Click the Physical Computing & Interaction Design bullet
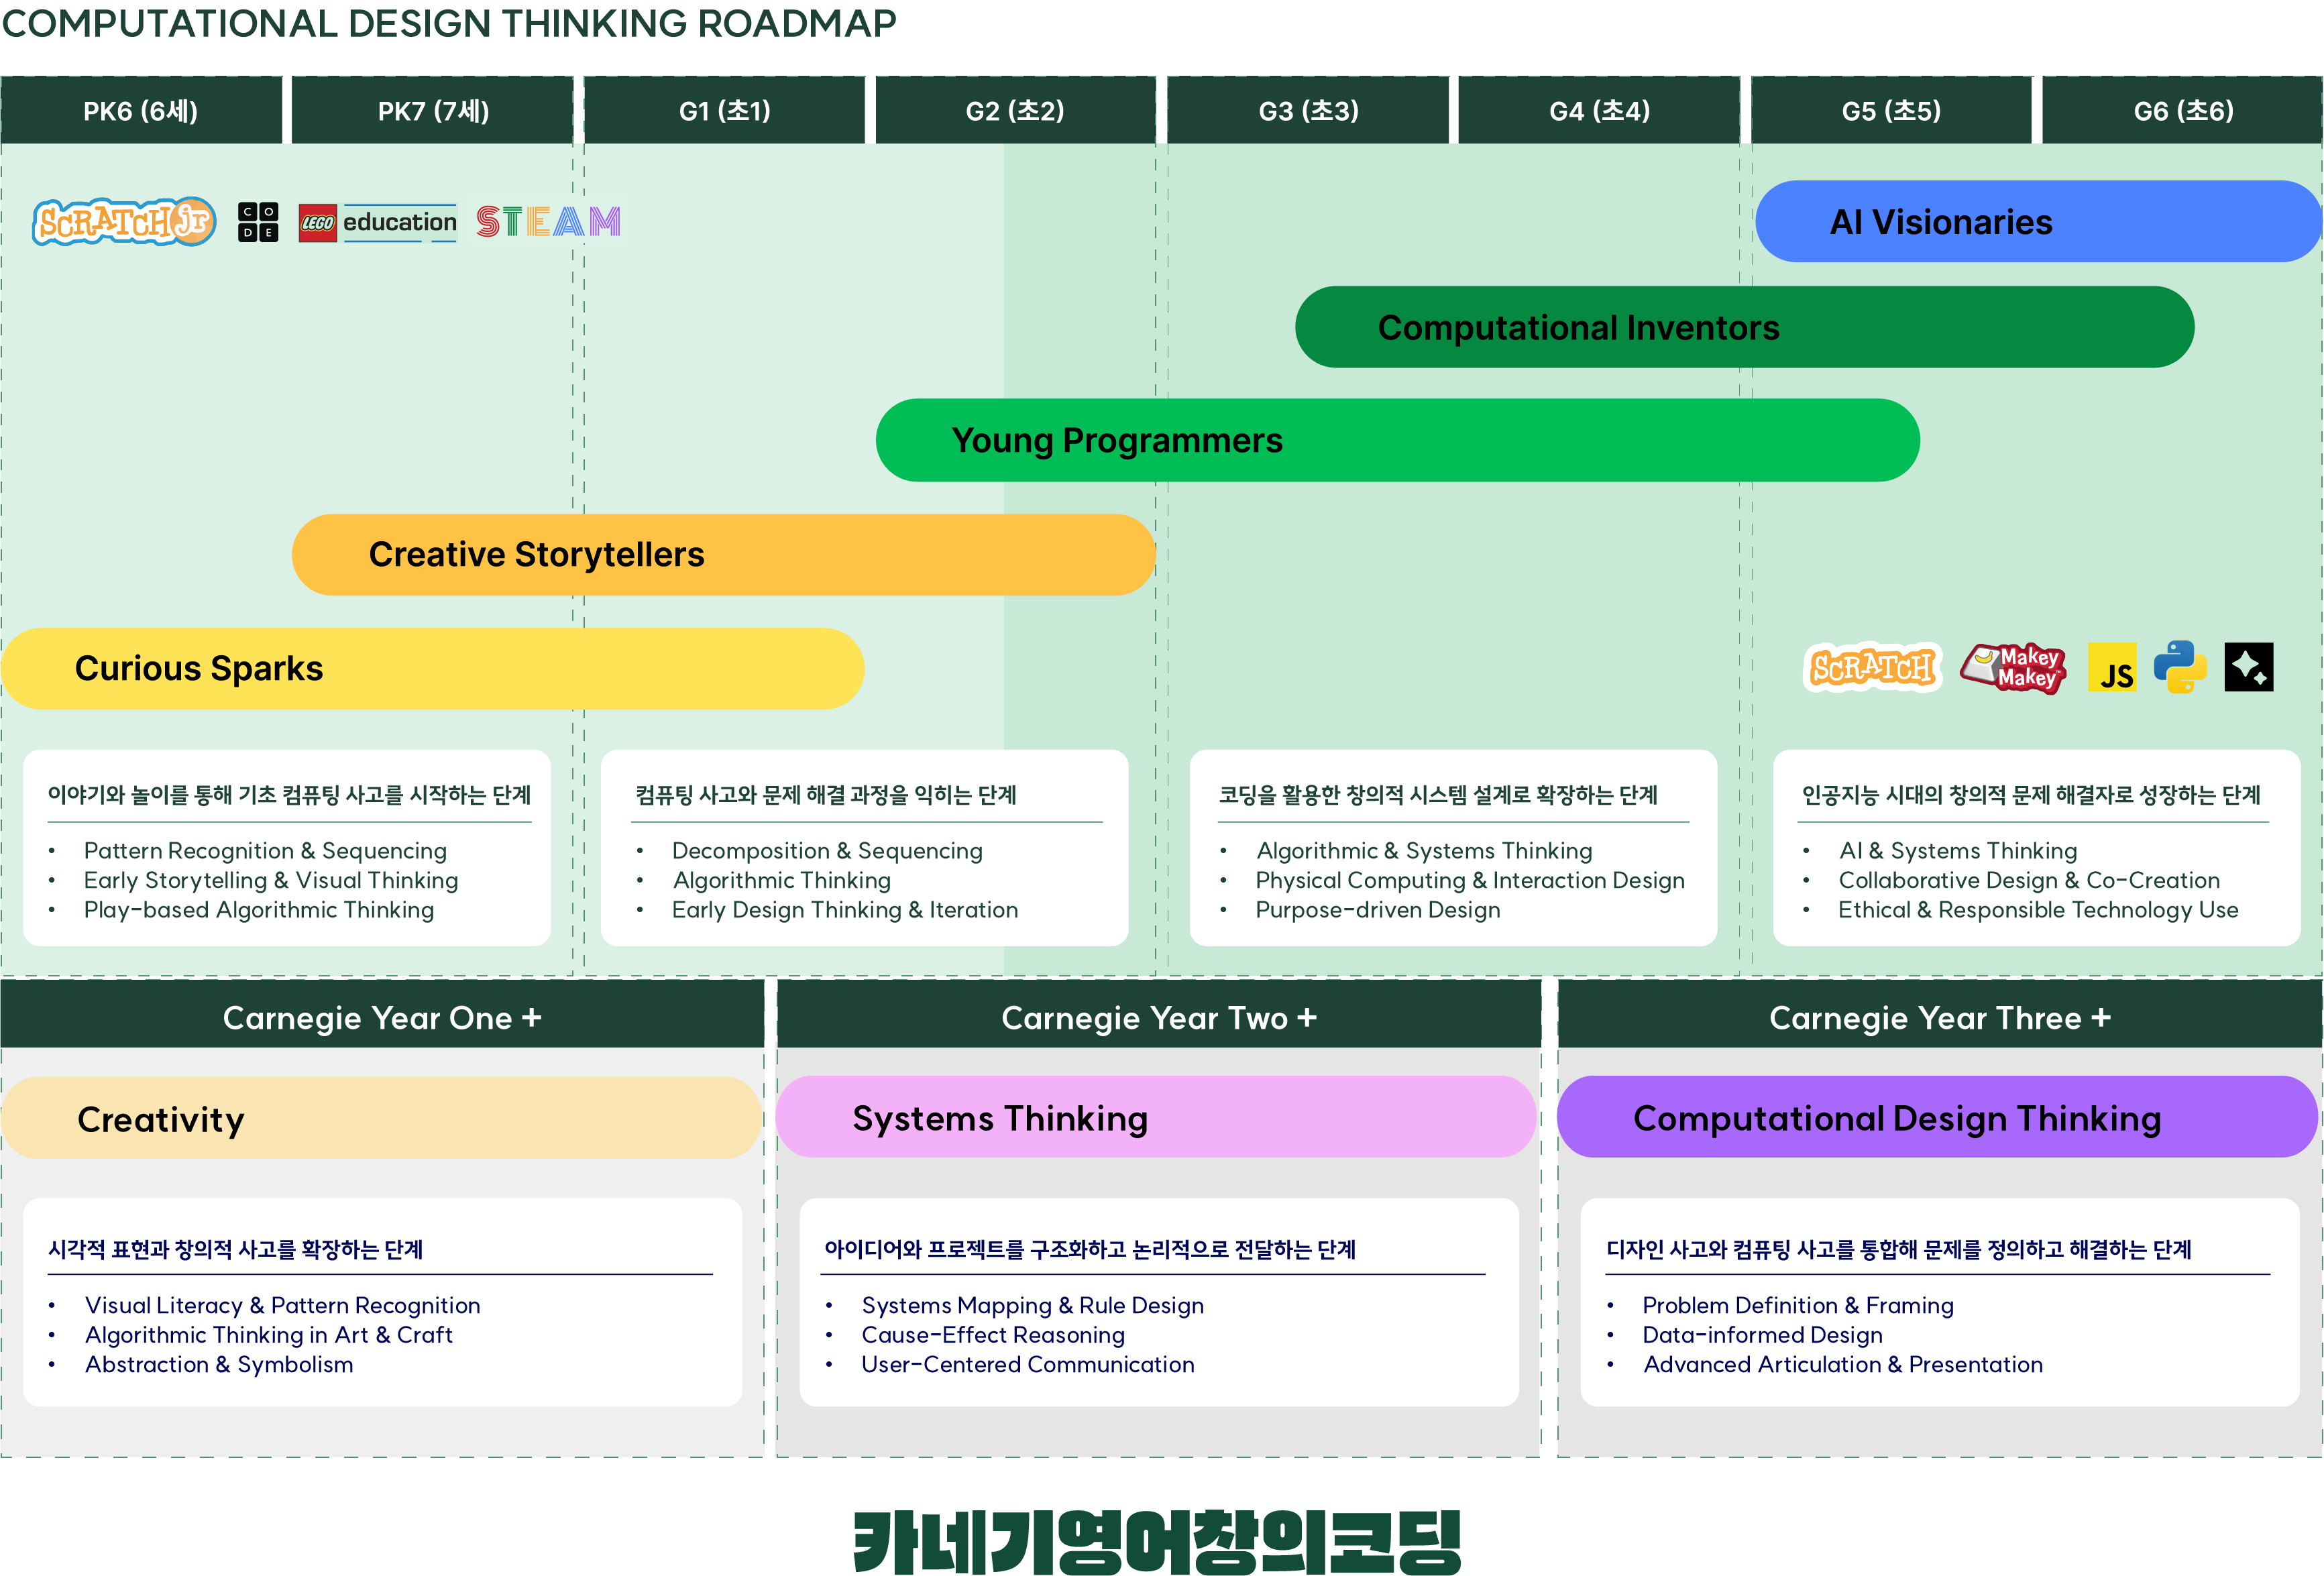Viewport: 2324px width, 1576px height. pos(1469,880)
